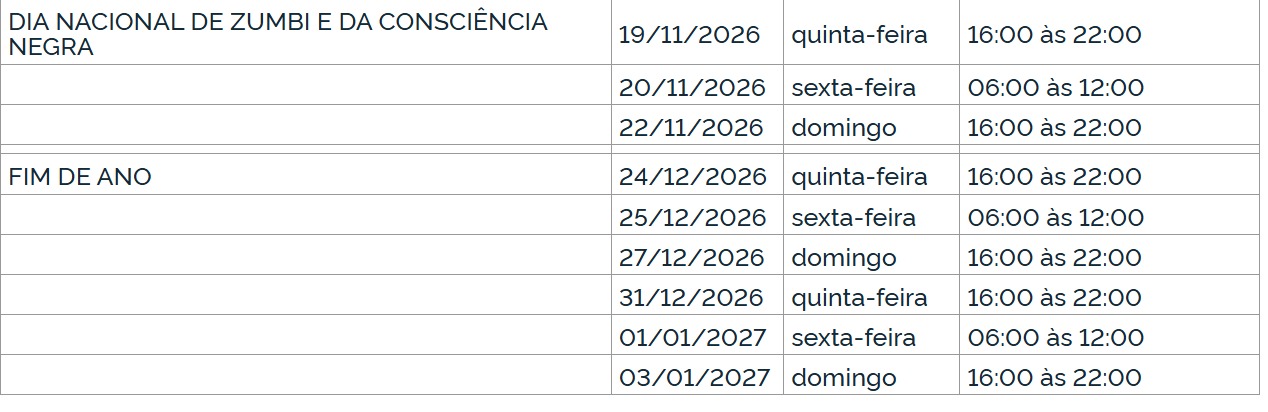Select the date 24/12/2026

693,177
